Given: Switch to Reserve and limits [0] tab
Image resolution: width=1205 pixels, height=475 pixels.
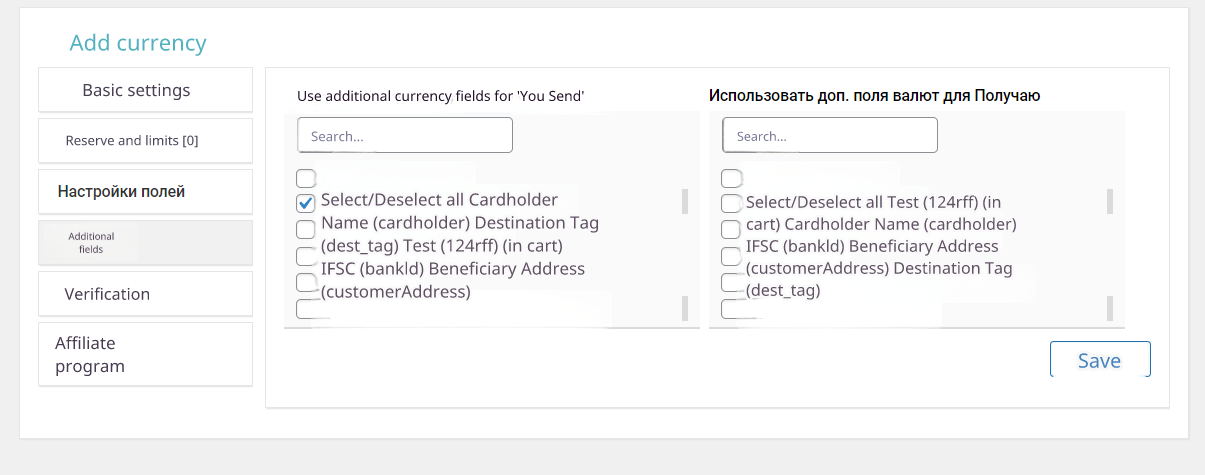Looking at the screenshot, I should 145,141.
